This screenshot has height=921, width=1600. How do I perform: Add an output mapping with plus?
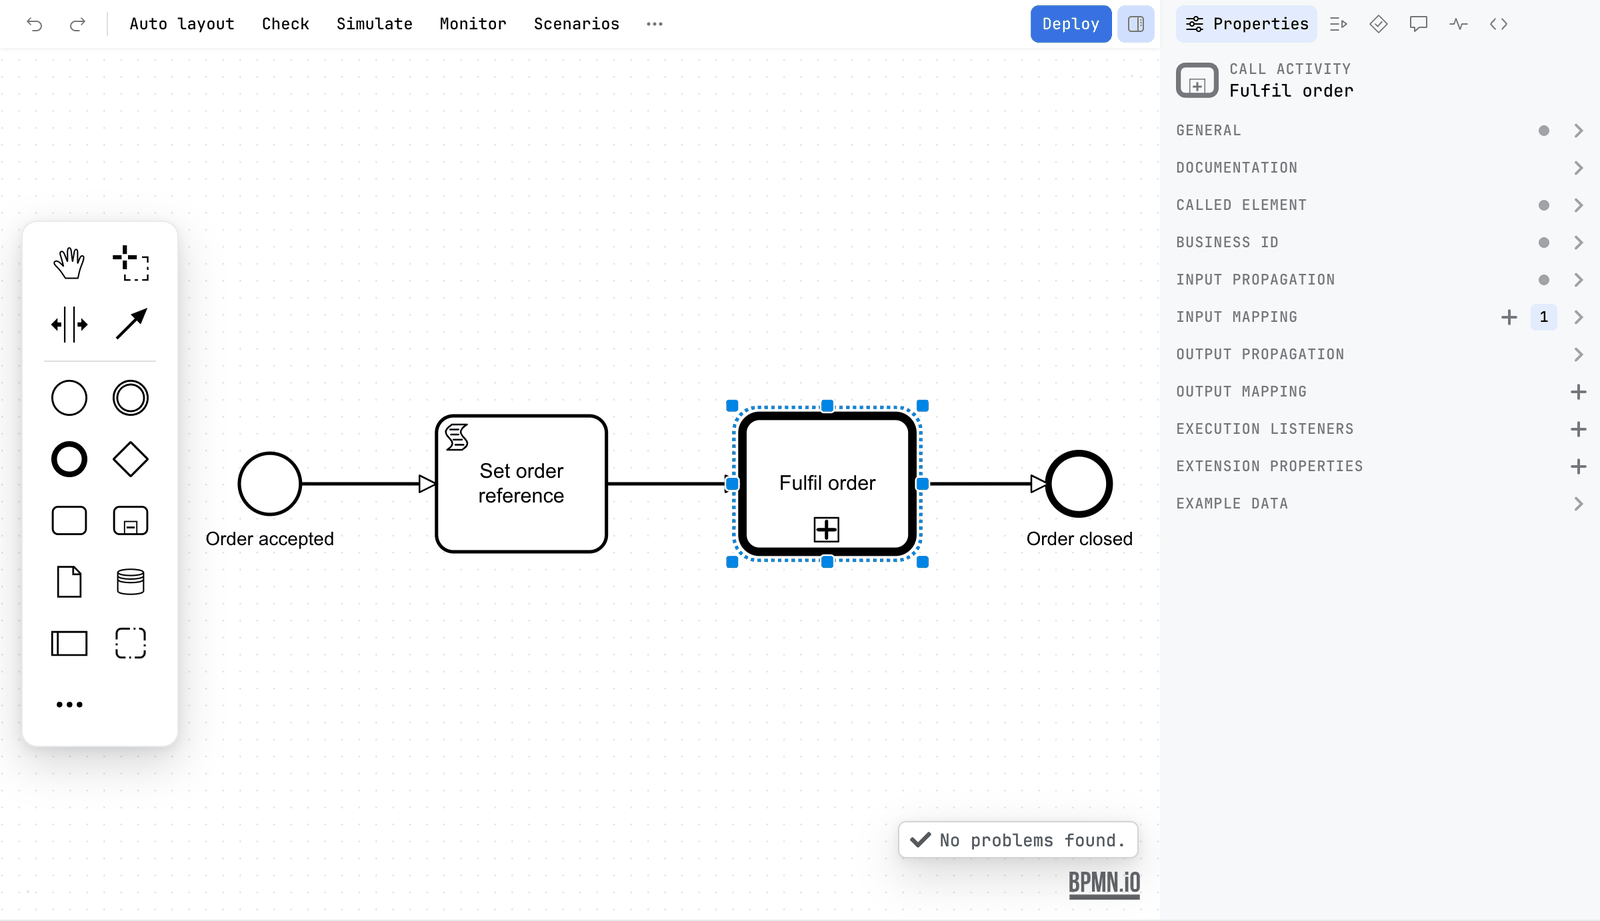(x=1578, y=392)
